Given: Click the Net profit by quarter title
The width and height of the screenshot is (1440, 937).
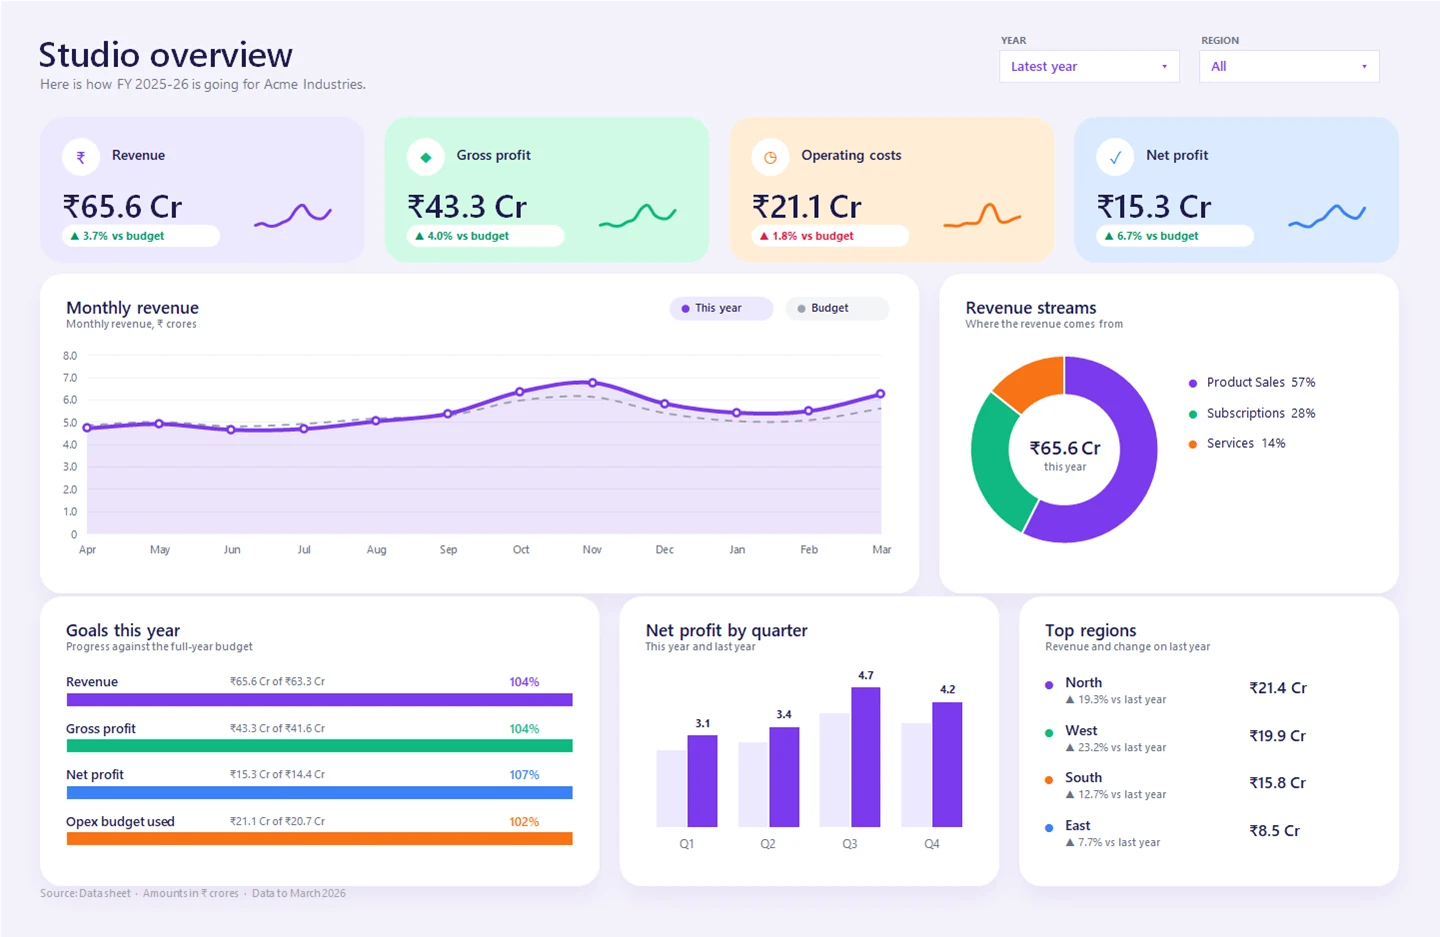Looking at the screenshot, I should pos(726,631).
